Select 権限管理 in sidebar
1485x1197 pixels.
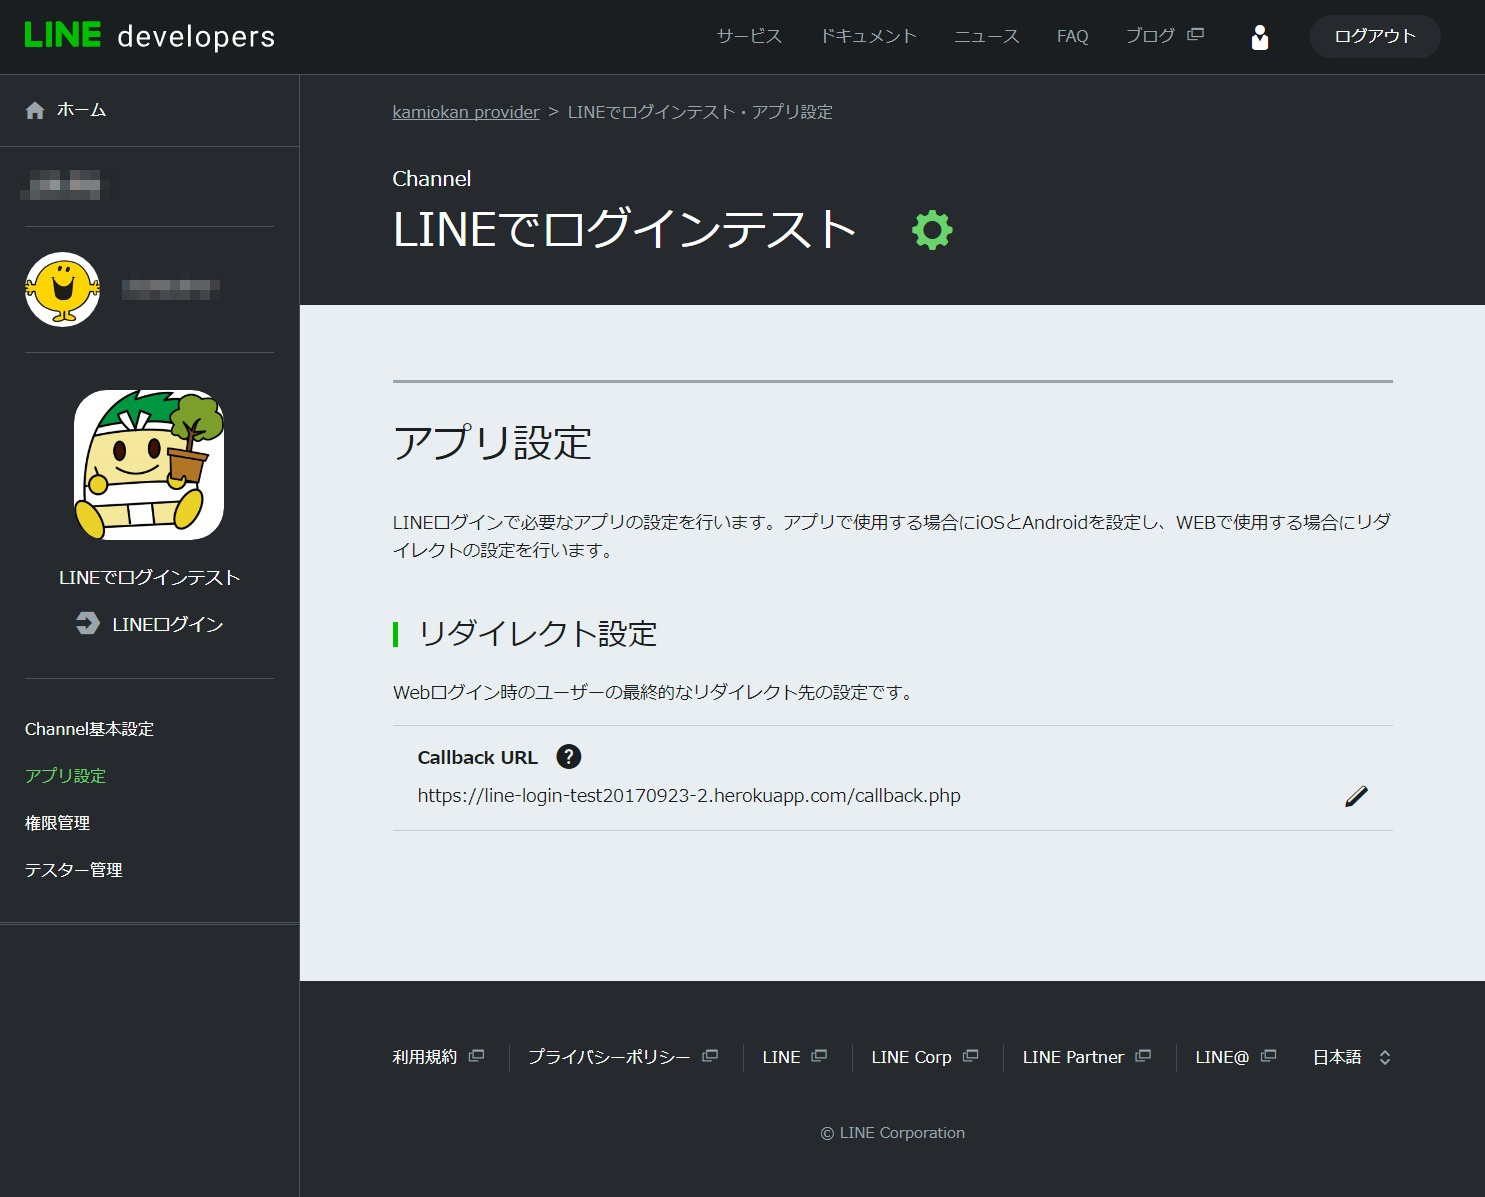coord(57,823)
